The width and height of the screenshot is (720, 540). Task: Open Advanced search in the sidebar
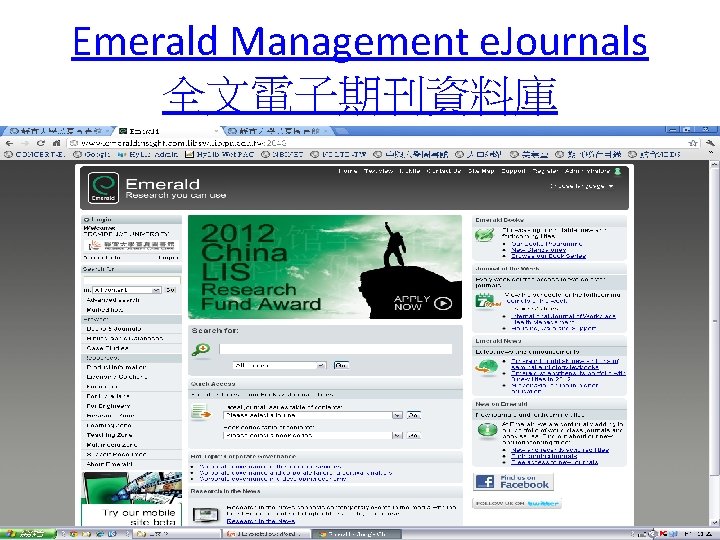click(113, 300)
